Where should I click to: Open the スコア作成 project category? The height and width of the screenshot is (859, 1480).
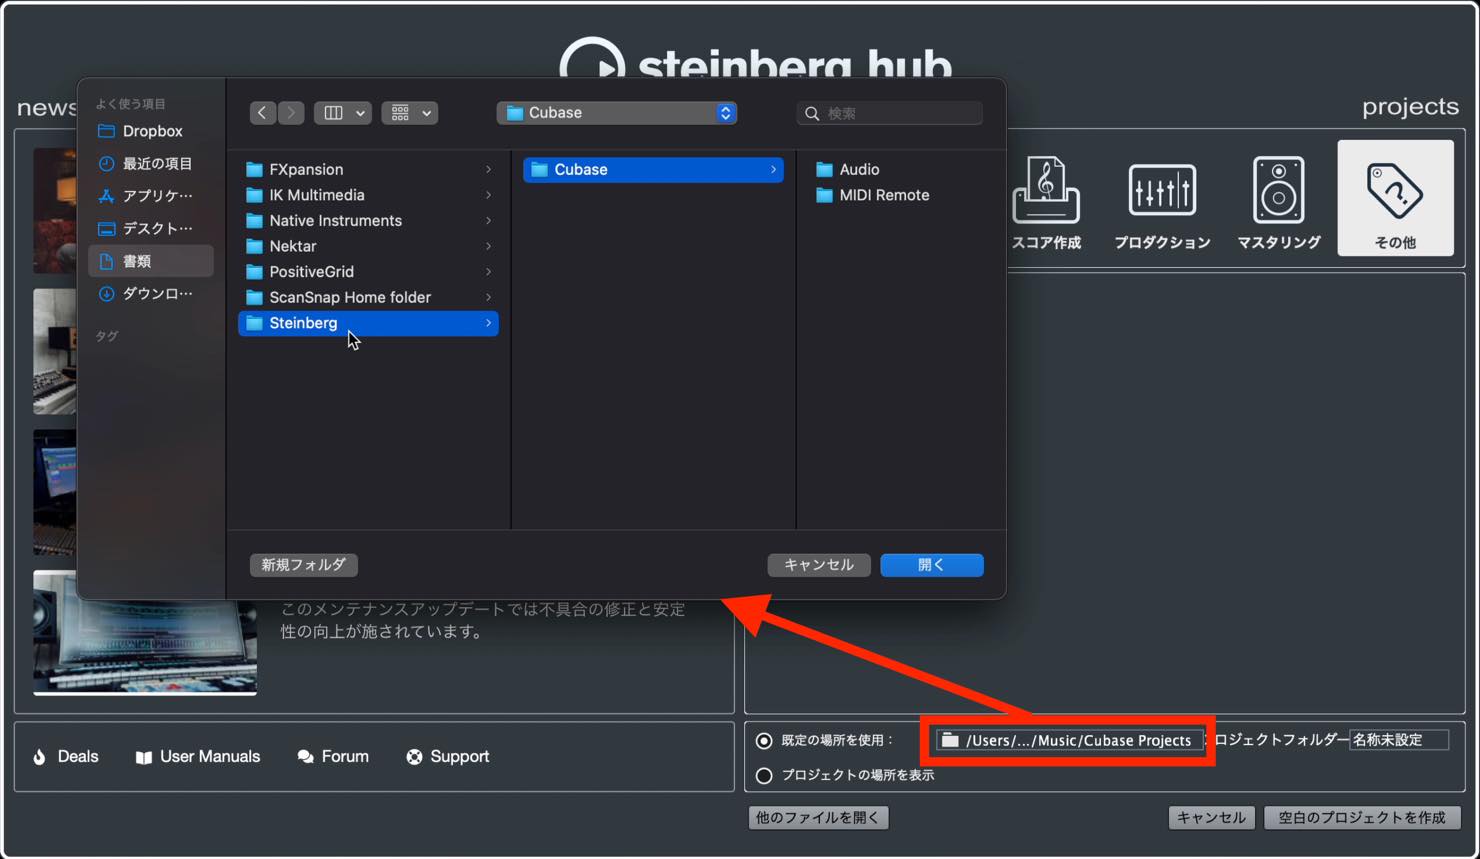coord(1046,201)
